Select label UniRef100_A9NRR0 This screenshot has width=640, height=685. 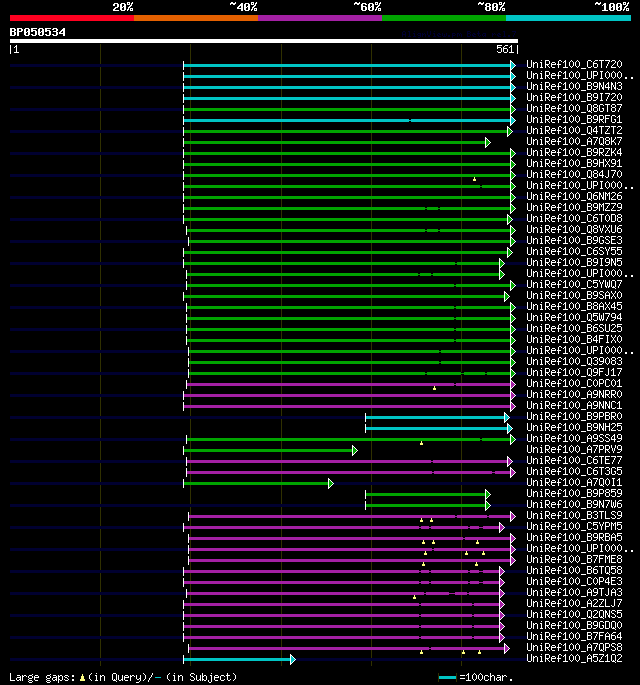[x=574, y=394]
